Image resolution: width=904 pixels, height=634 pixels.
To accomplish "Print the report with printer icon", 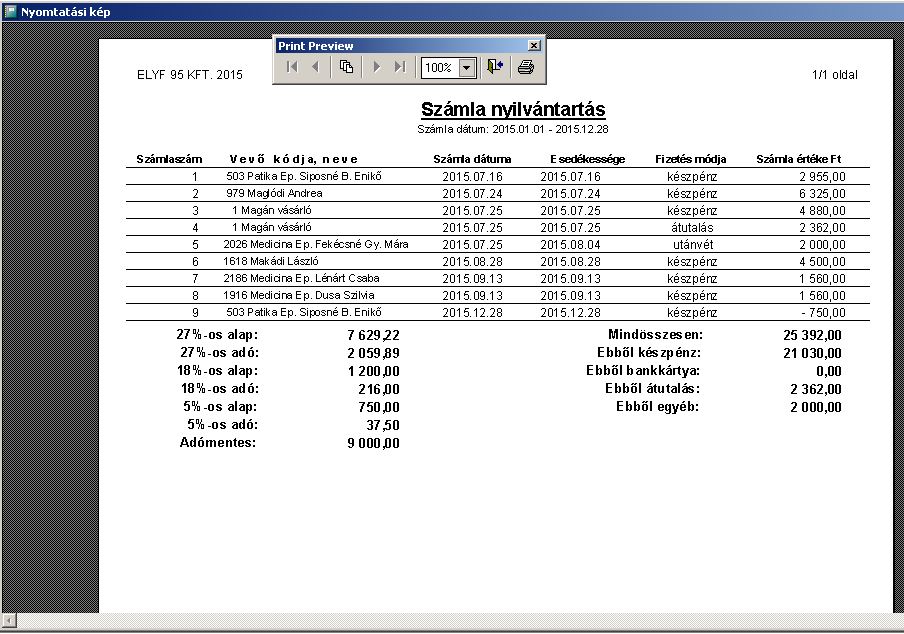I will (x=526, y=67).
